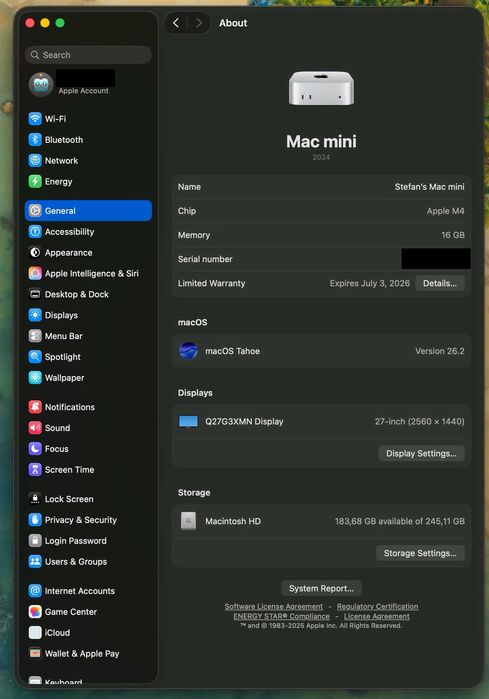Open Software License Agreement link
489x699 pixels.
tap(273, 606)
